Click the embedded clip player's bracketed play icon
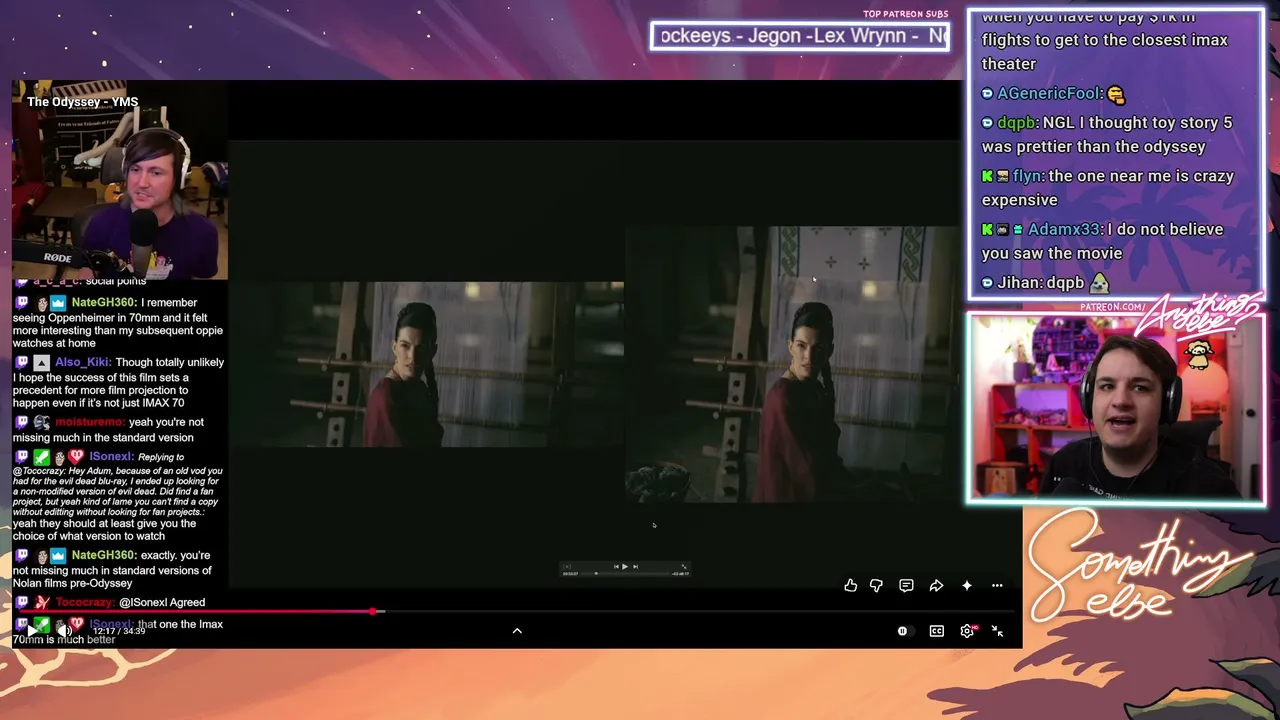Screen dimensions: 1280x720 tap(567, 566)
